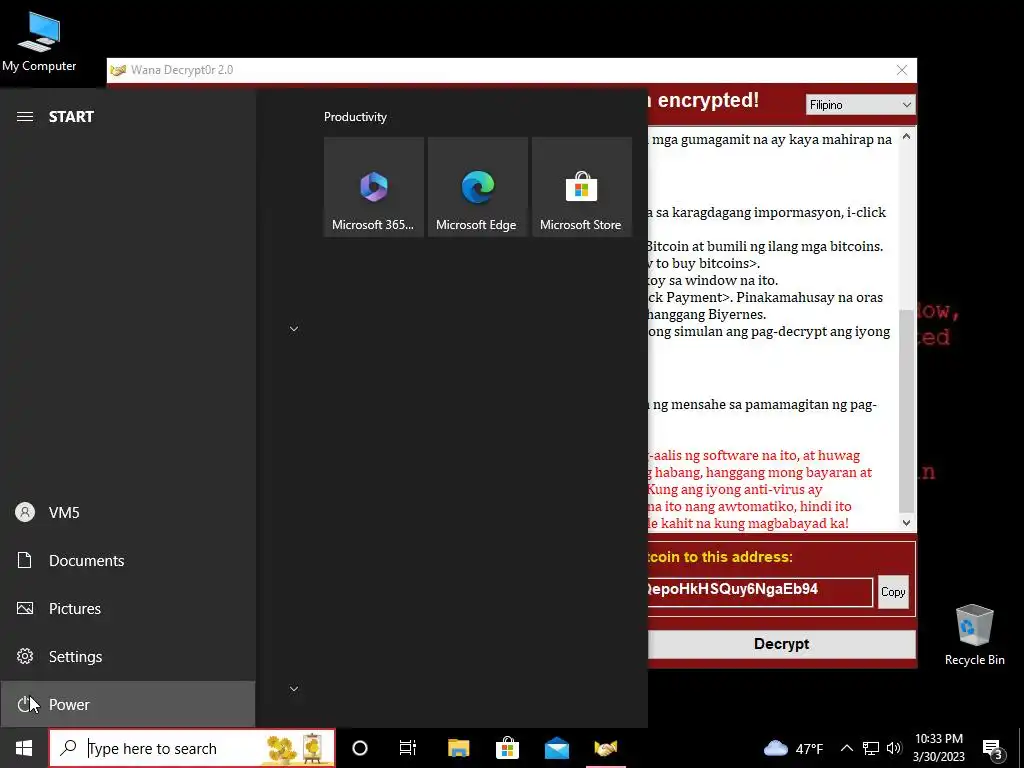The image size is (1024, 768).
Task: Open Documents from Start menu
Action: tap(127, 560)
